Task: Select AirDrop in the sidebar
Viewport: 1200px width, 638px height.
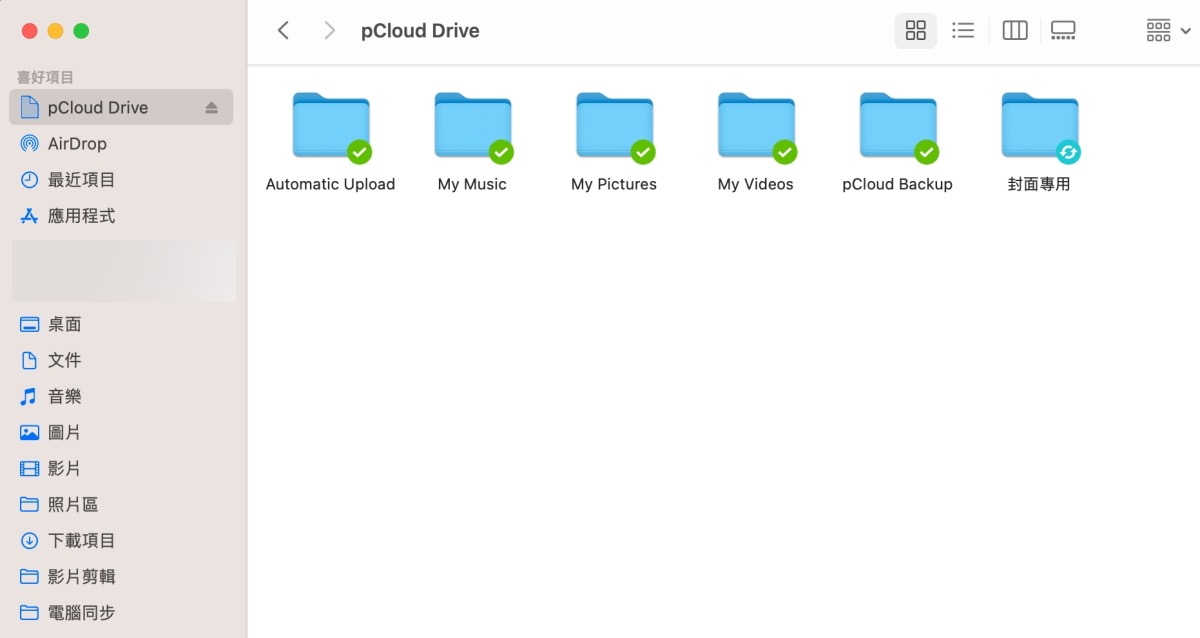Action: tap(77, 144)
